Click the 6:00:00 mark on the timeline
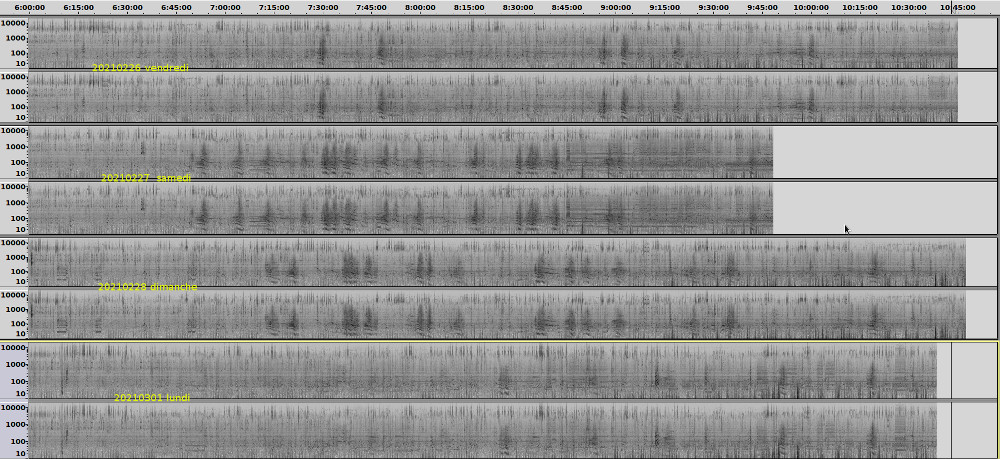 pyautogui.click(x=29, y=7)
